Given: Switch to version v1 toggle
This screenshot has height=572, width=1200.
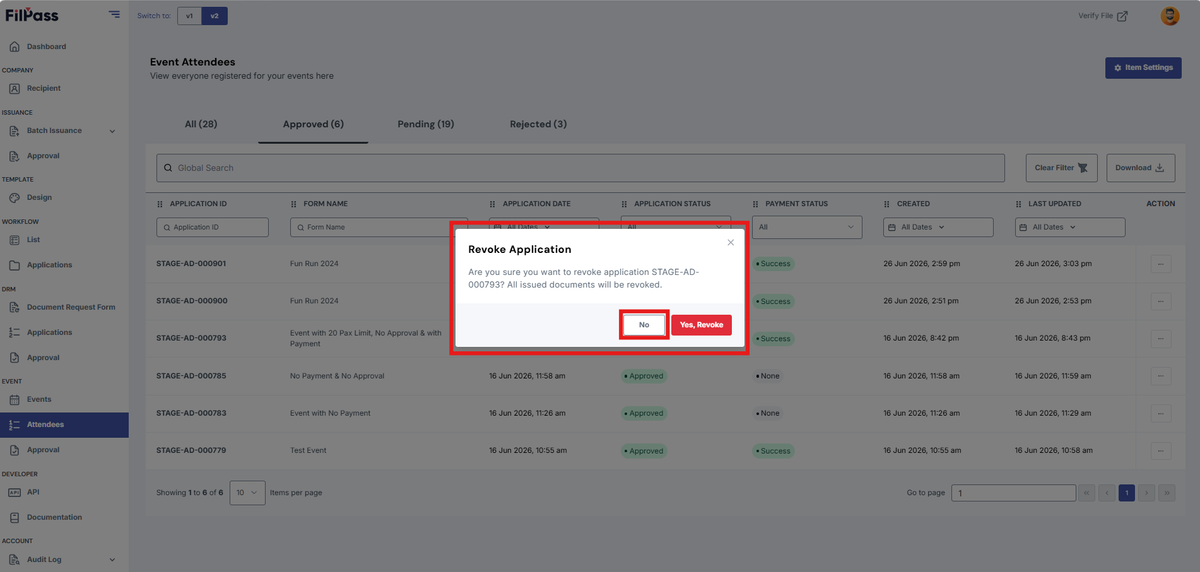Looking at the screenshot, I should [x=189, y=16].
